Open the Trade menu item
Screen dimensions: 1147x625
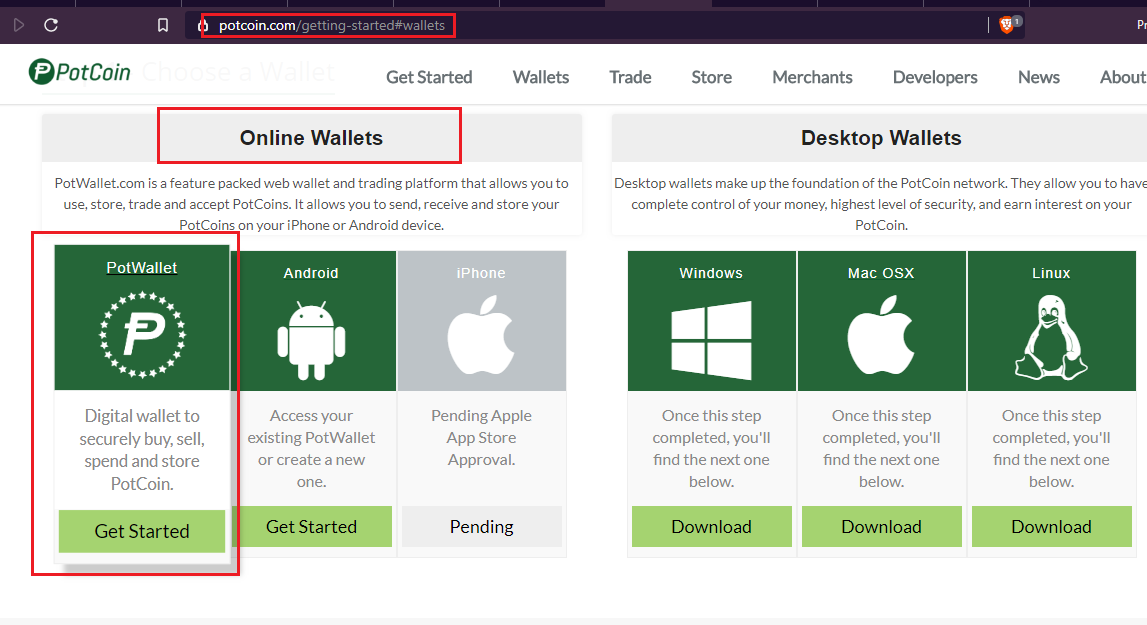pos(630,77)
